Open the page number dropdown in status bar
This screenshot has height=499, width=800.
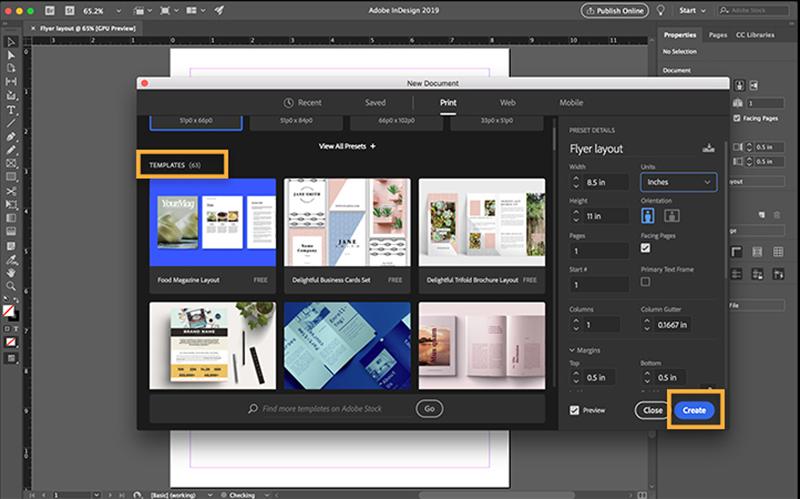coord(96,494)
